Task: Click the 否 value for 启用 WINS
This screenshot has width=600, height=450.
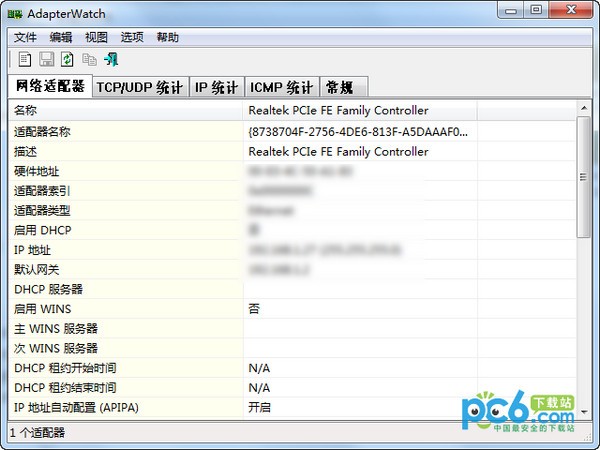Action: [x=254, y=309]
